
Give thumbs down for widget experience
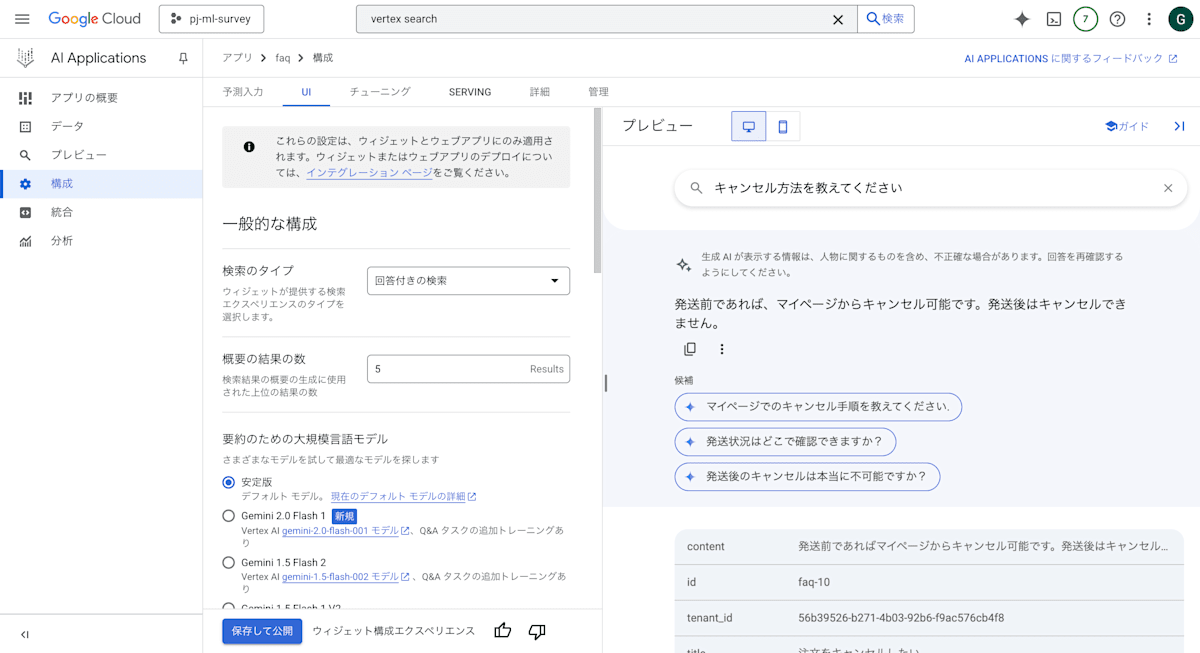[537, 631]
